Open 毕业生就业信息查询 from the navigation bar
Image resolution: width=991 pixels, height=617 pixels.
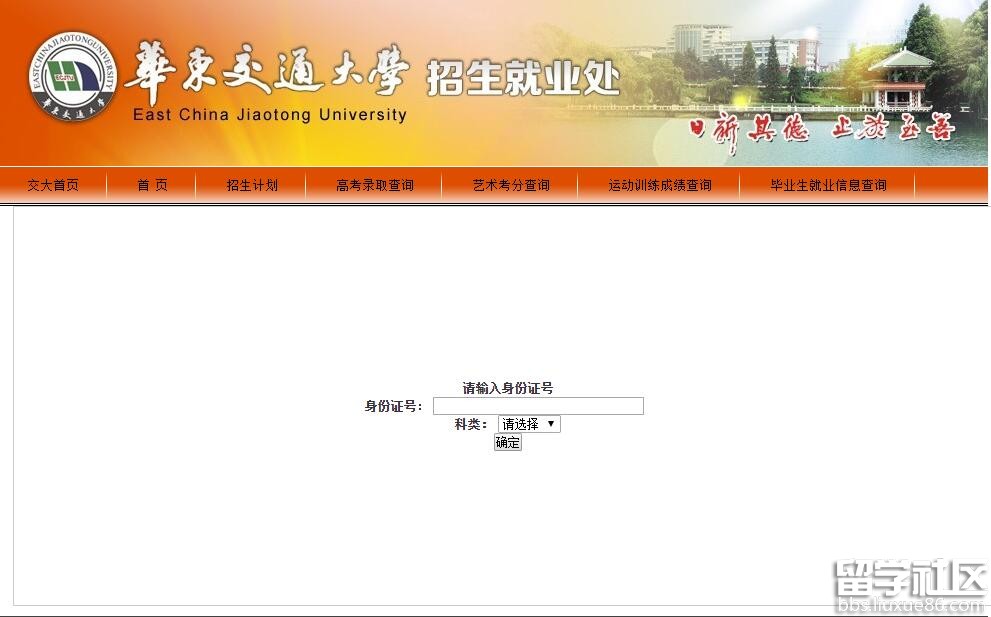[828, 185]
